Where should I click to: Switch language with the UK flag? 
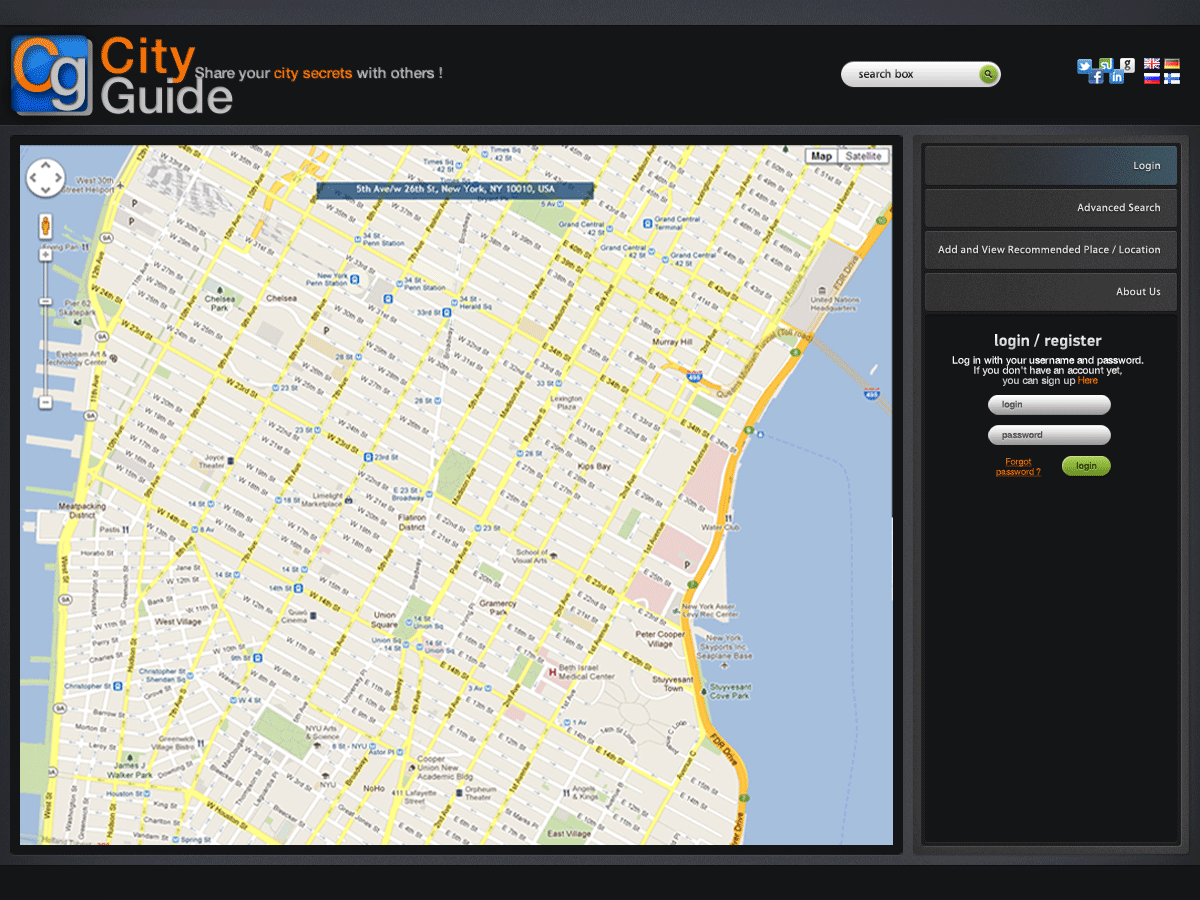coord(1152,64)
